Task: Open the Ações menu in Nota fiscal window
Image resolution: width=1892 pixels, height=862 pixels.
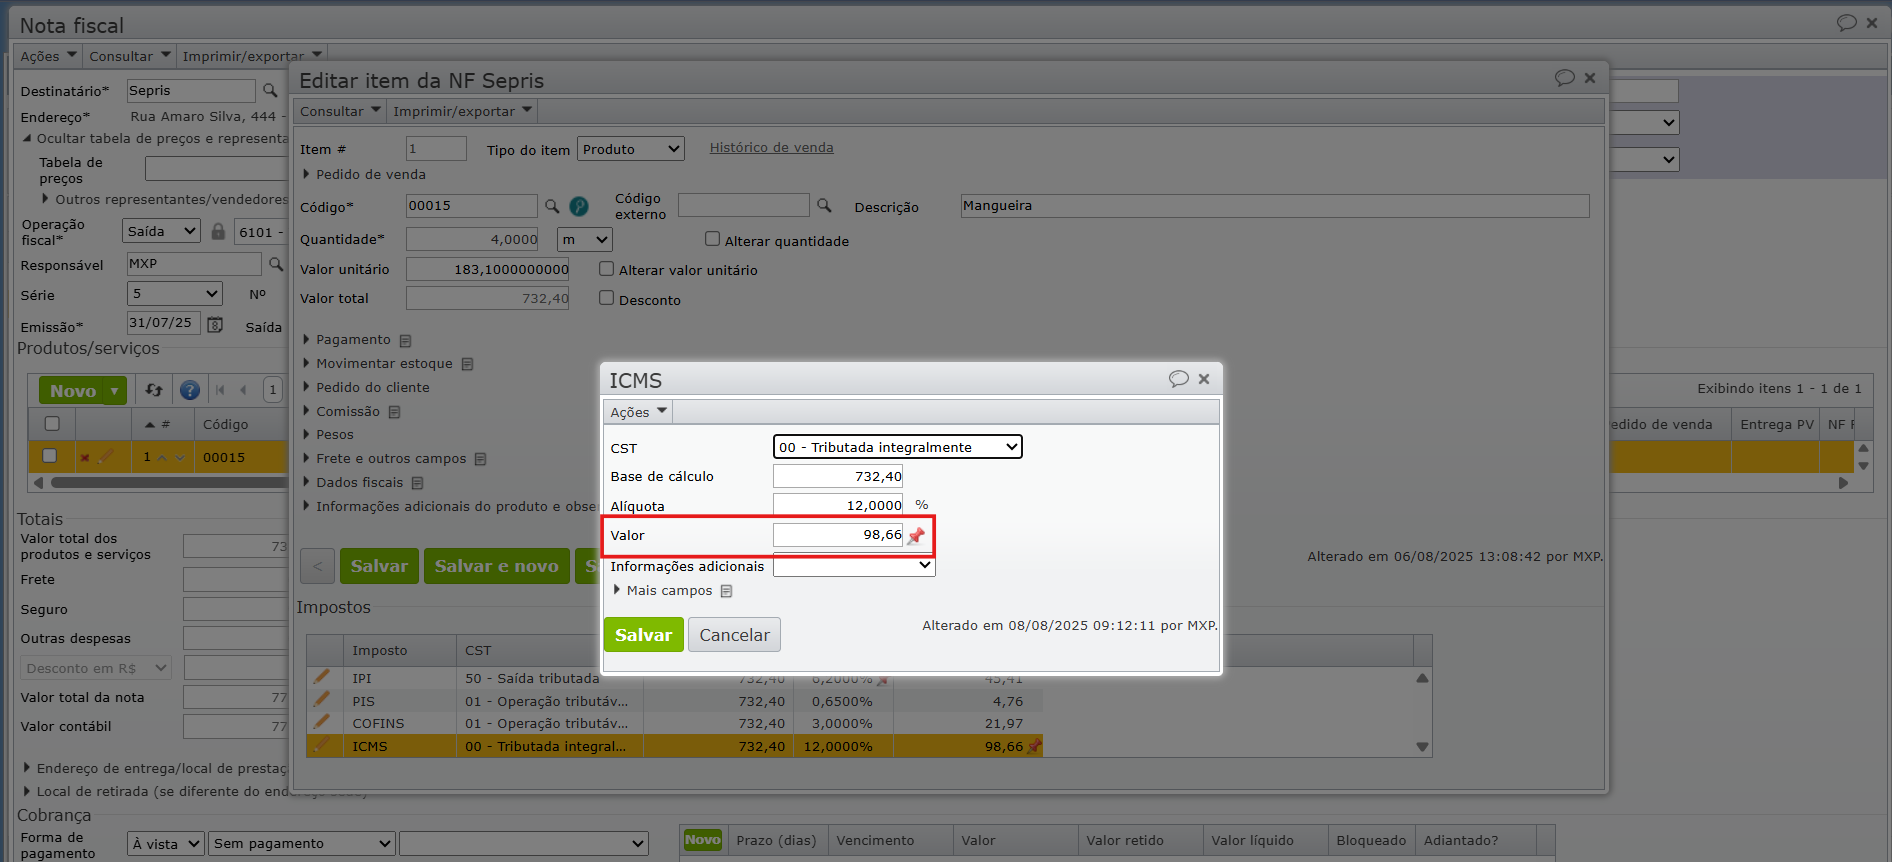Action: tap(48, 56)
